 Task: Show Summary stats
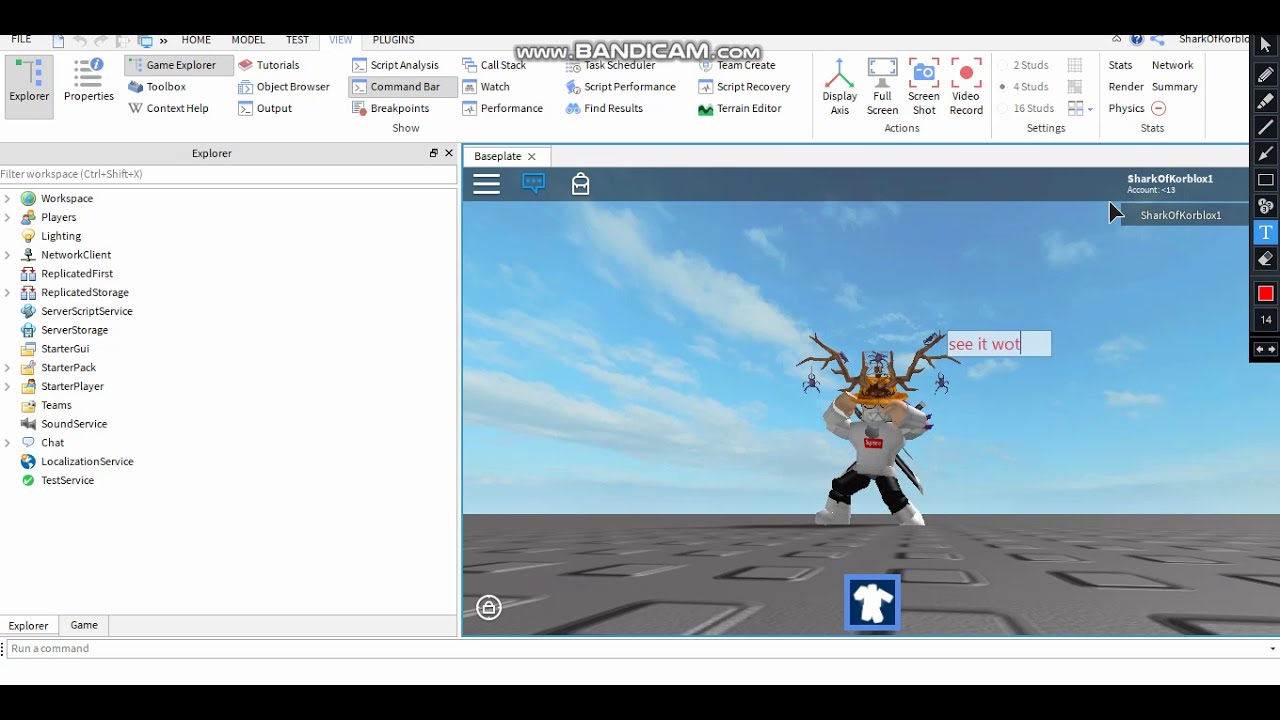point(1174,87)
